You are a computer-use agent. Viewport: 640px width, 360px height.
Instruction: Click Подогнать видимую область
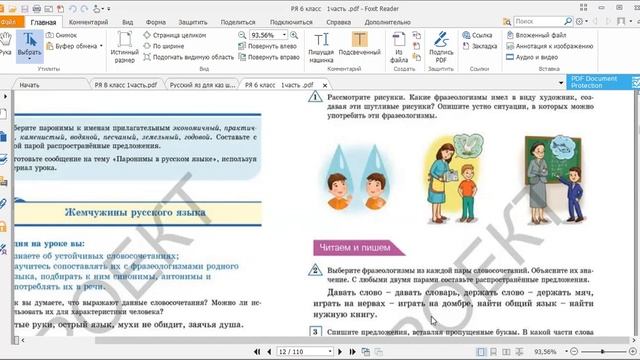coord(189,57)
